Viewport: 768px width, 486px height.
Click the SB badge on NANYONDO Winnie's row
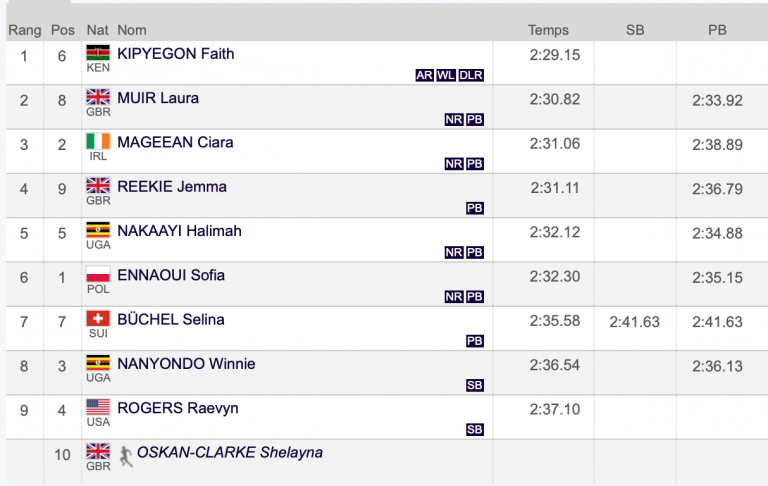(474, 385)
